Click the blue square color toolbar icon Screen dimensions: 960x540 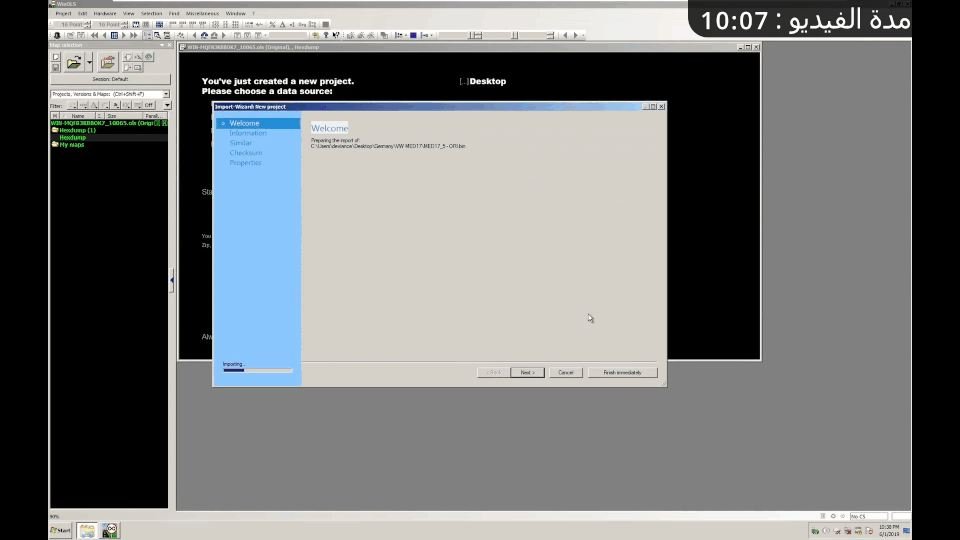413,36
